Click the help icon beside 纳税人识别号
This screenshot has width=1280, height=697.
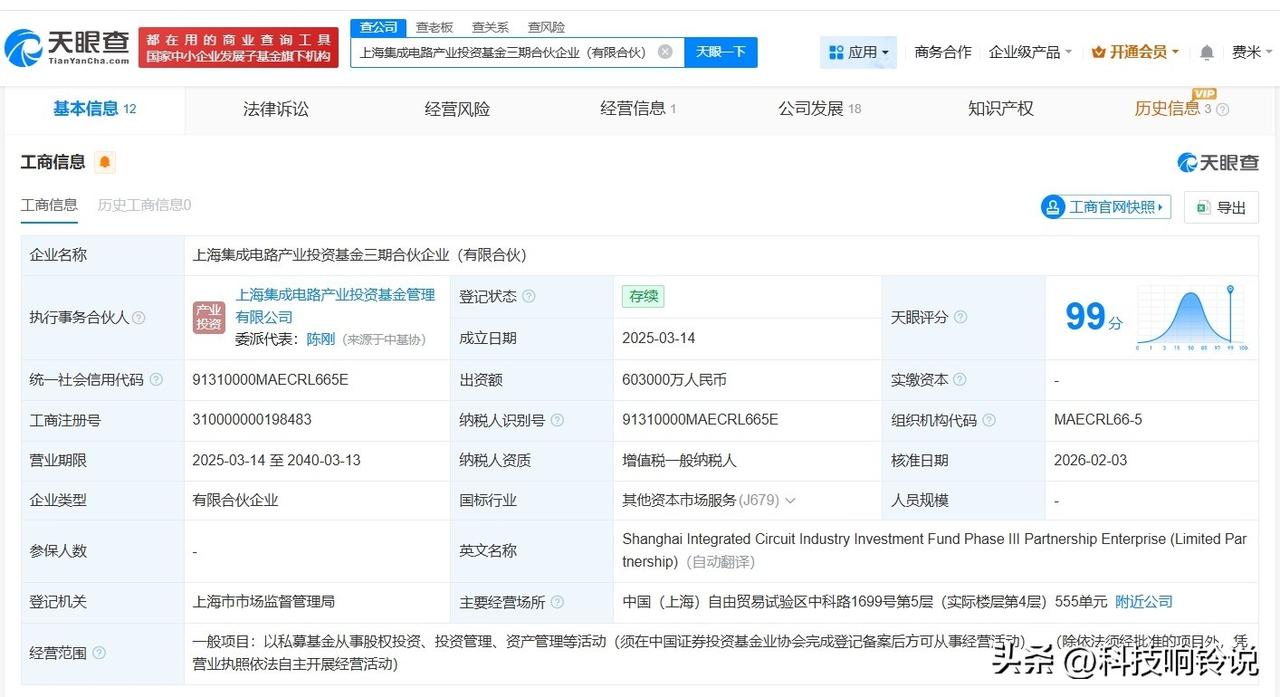[x=557, y=420]
